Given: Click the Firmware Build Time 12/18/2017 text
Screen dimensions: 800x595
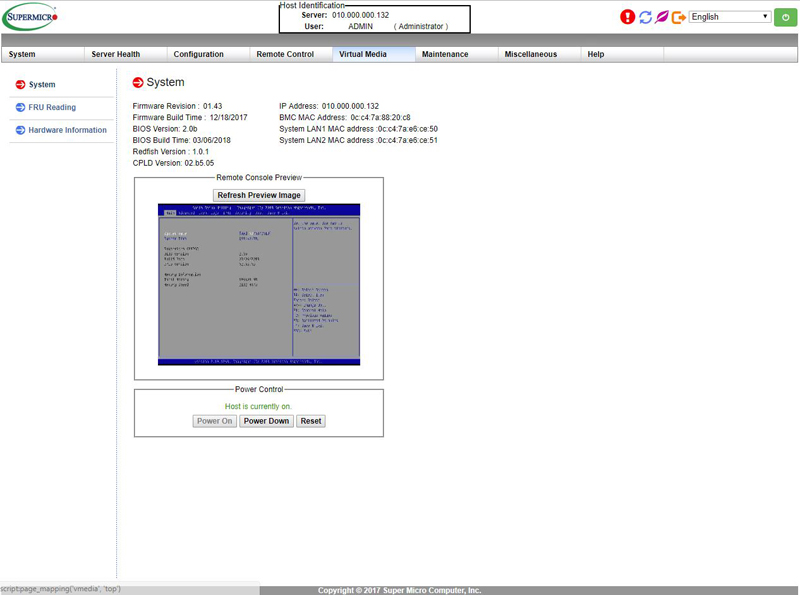Looking at the screenshot, I should pyautogui.click(x=190, y=117).
